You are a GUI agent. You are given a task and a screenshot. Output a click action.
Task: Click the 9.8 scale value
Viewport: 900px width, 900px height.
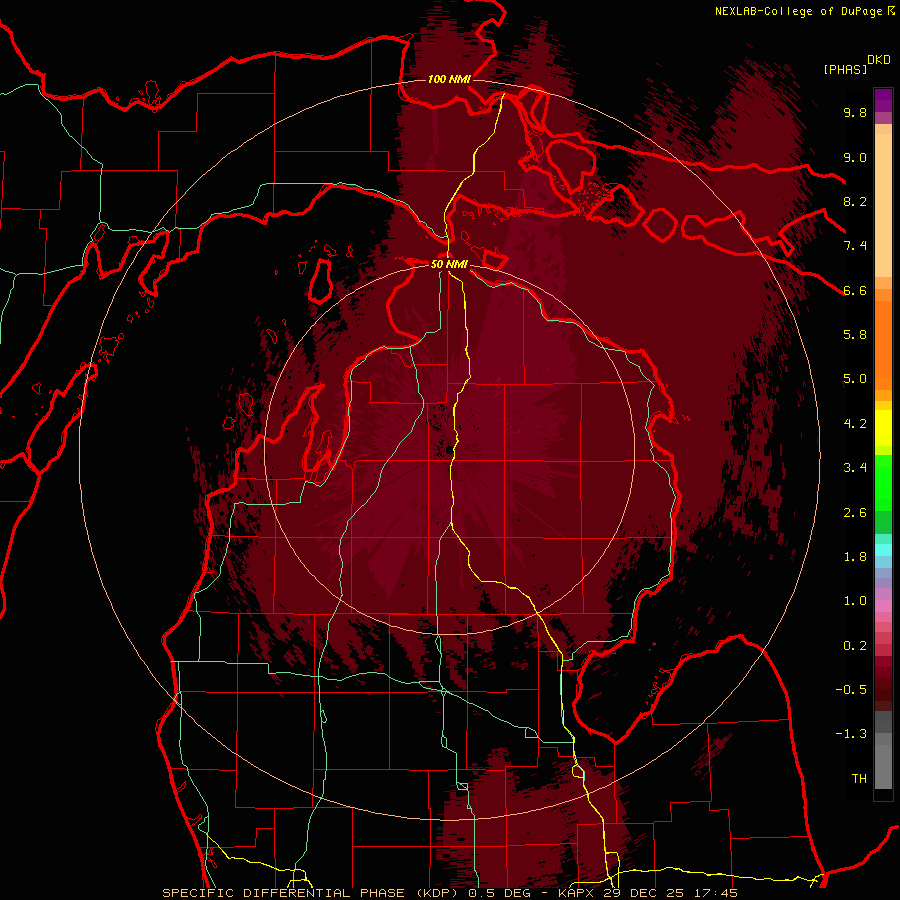pyautogui.click(x=855, y=112)
